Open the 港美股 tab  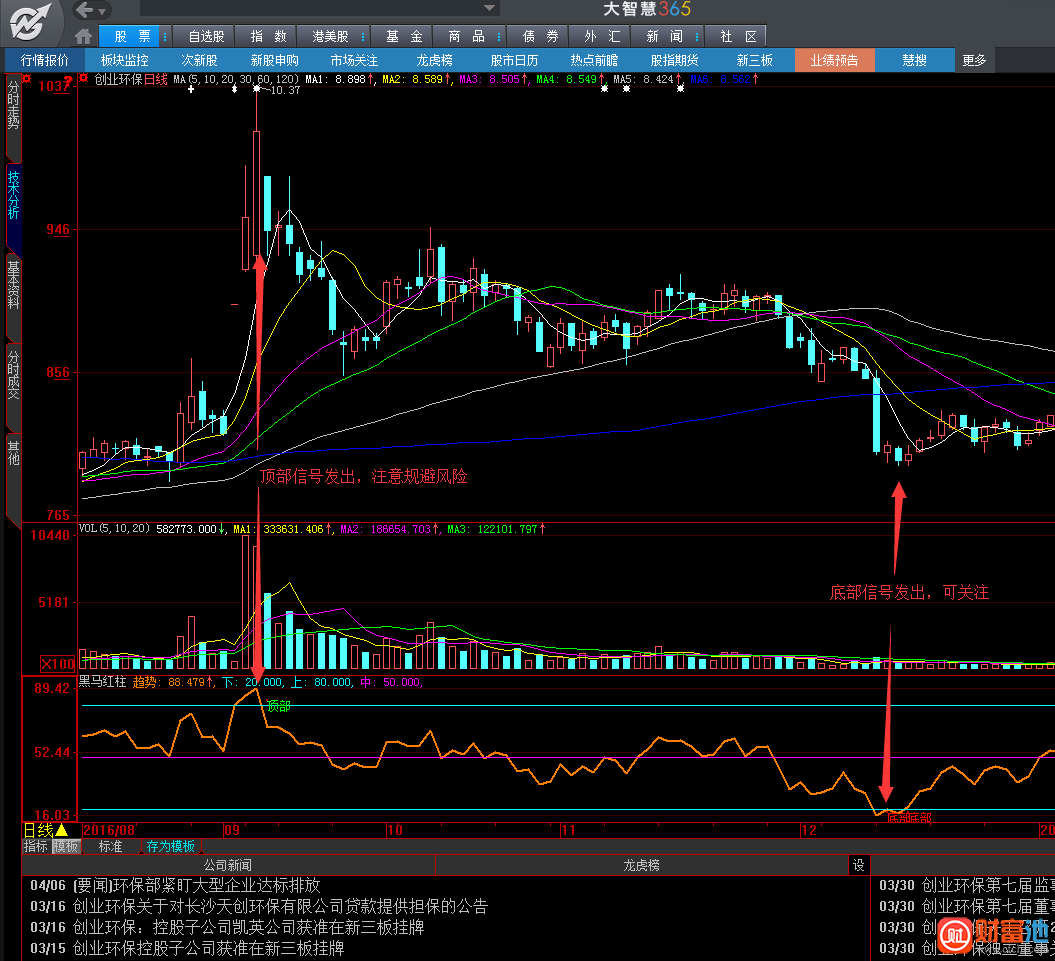click(330, 36)
